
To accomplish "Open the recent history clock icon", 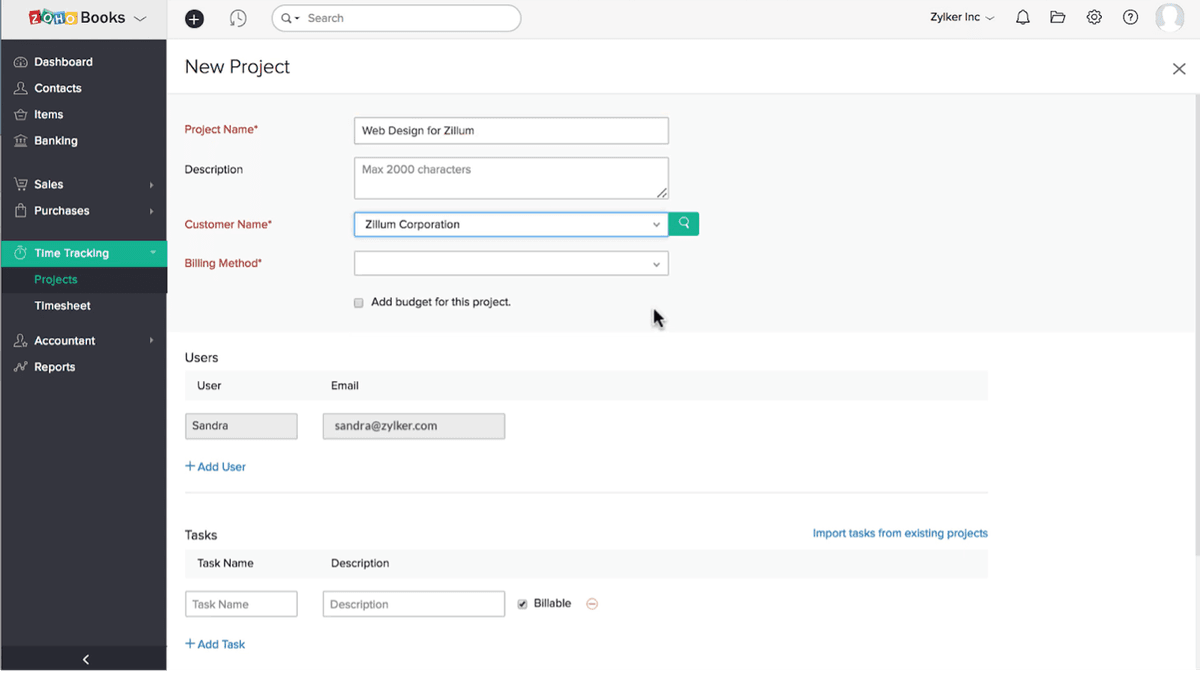I will (x=237, y=18).
